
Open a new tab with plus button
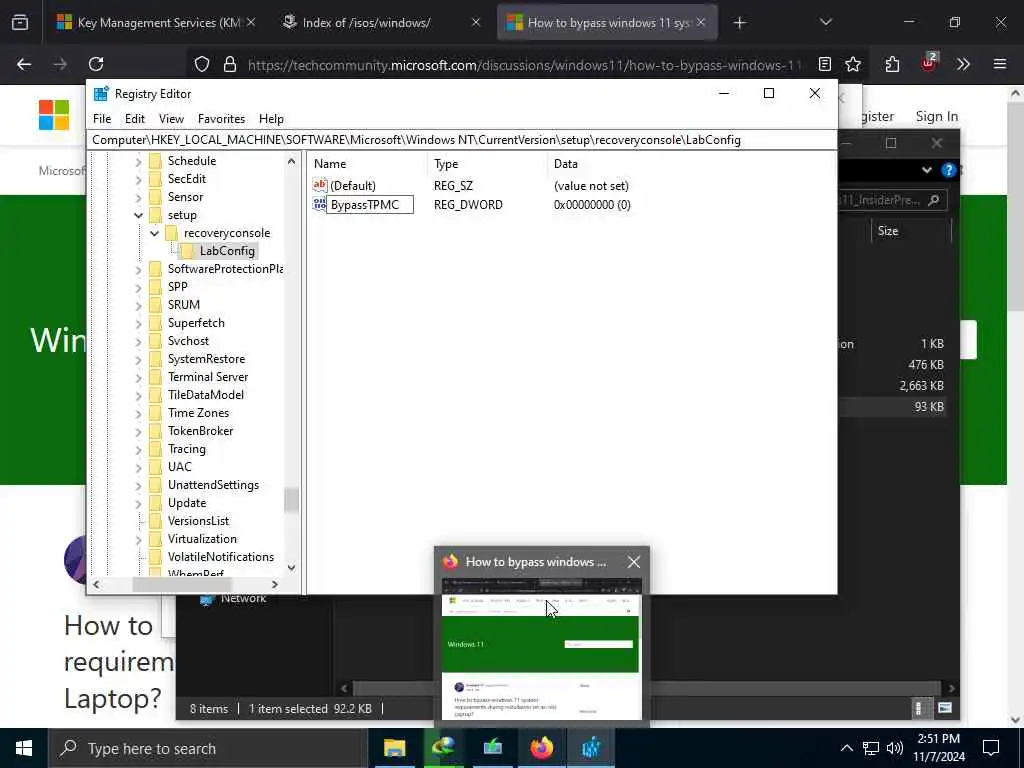(x=739, y=23)
